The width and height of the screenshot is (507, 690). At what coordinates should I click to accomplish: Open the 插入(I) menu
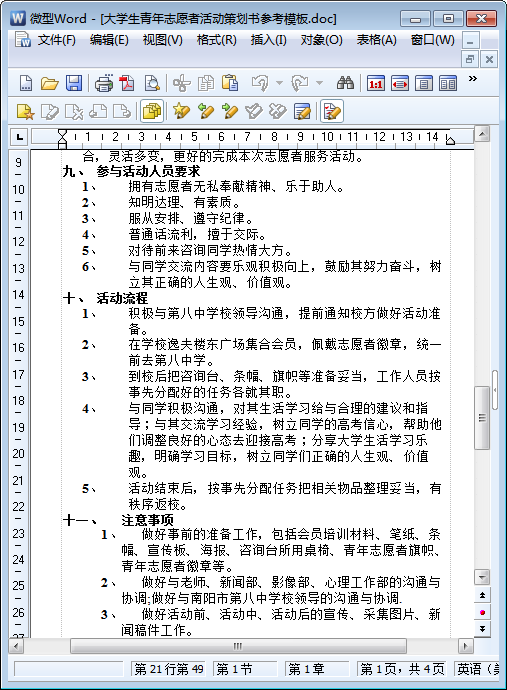pyautogui.click(x=268, y=40)
